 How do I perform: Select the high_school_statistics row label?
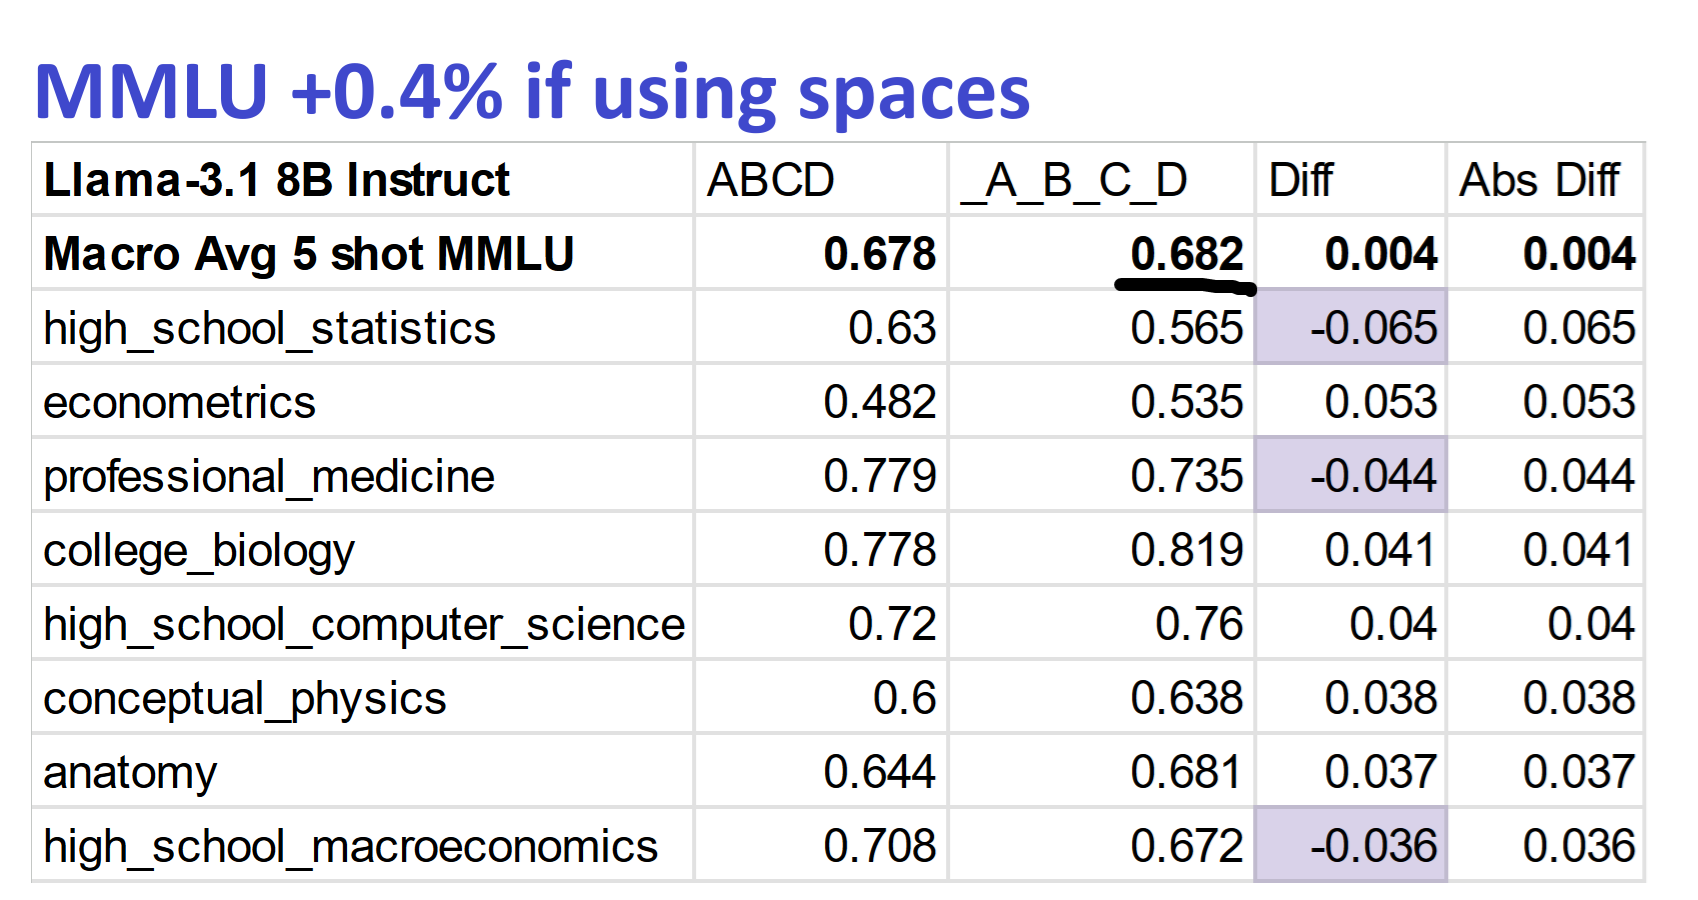270,328
